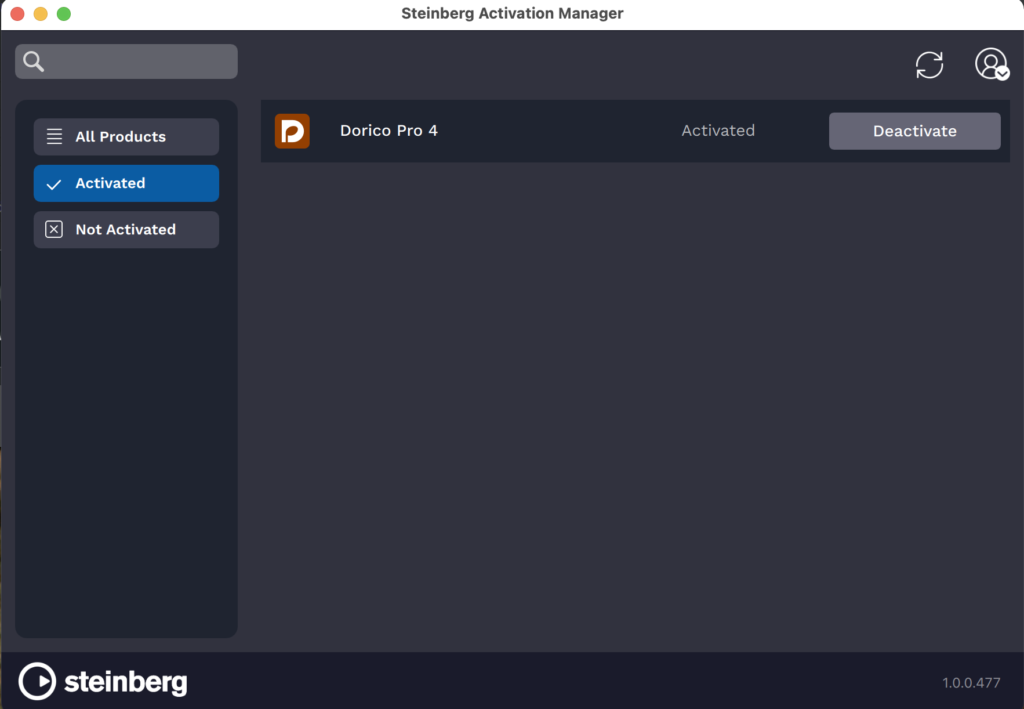
Task: Select the Dorico Pro 4 product name
Action: [x=389, y=131]
